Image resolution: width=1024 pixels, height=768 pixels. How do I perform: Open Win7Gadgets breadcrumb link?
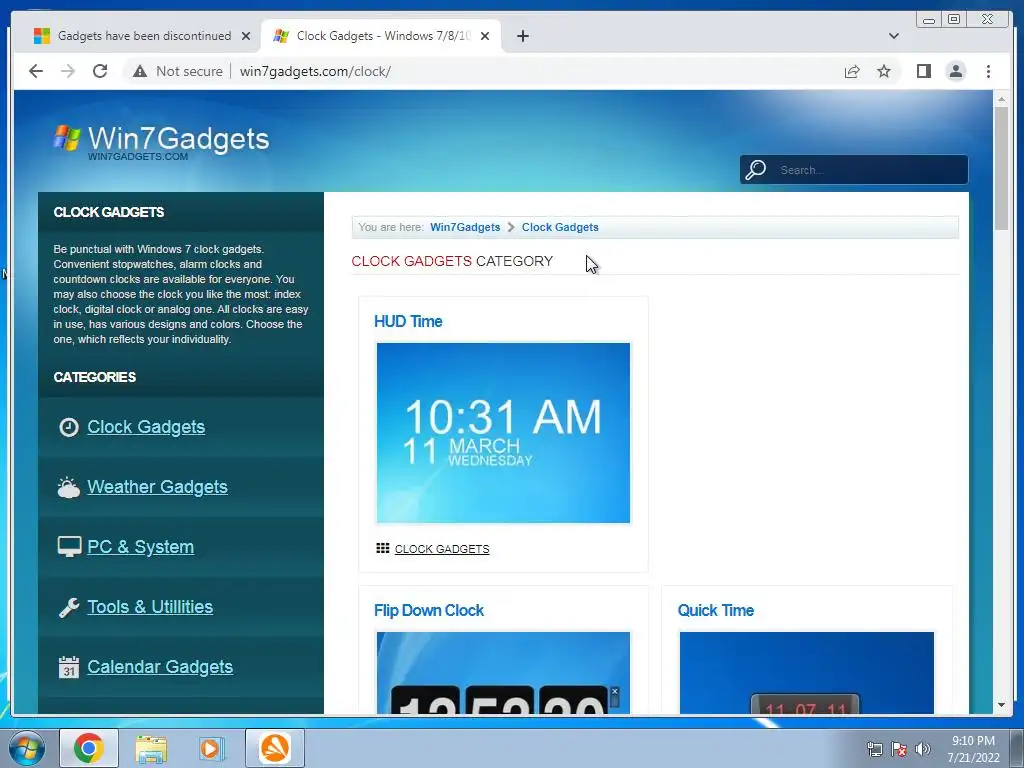(465, 227)
